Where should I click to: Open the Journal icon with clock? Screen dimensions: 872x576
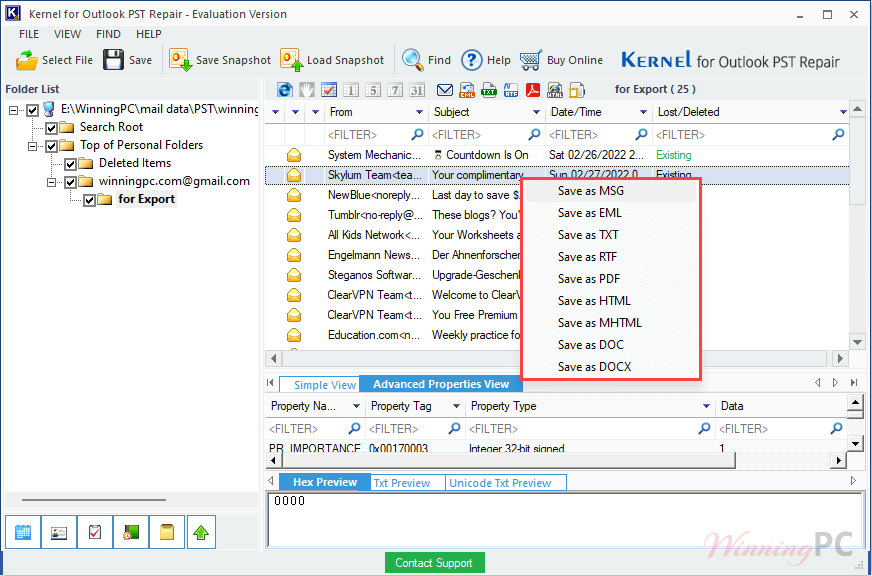[131, 532]
